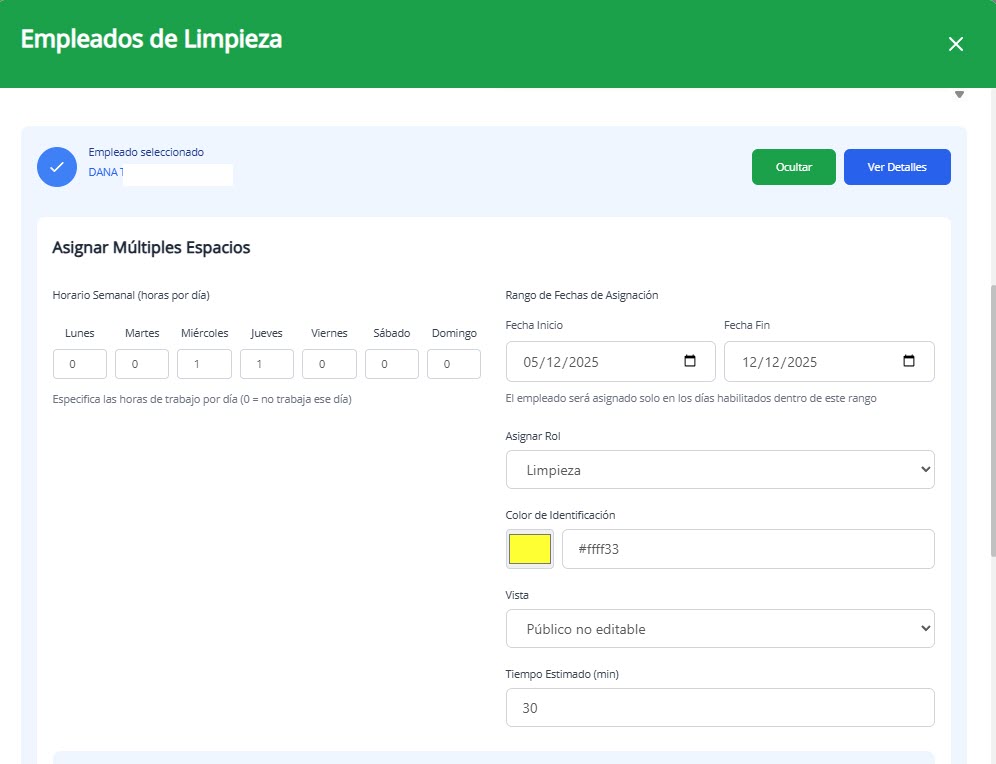The height and width of the screenshot is (764, 996).
Task: Click the Domingo hours input
Action: 454,364
